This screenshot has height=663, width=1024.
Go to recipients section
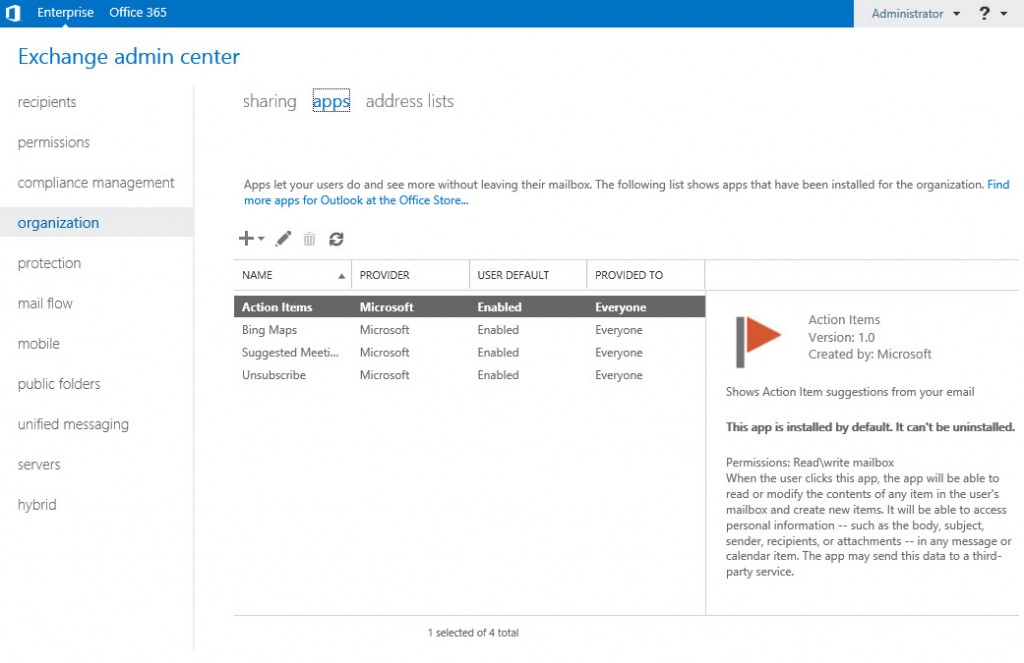tap(47, 103)
